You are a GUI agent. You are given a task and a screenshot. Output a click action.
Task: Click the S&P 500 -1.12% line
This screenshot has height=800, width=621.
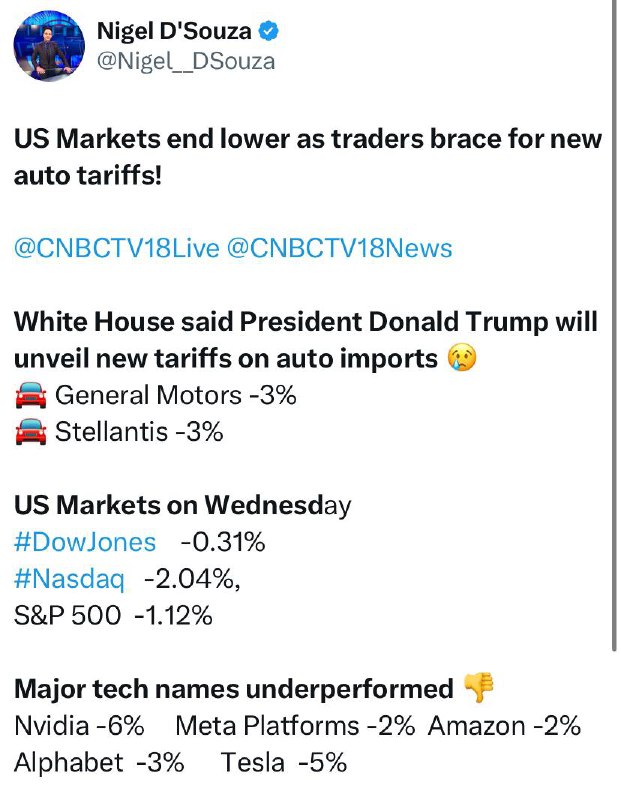tap(113, 615)
